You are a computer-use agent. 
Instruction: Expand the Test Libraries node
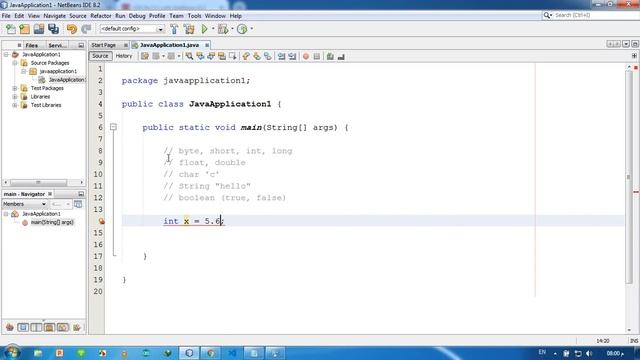(x=15, y=105)
